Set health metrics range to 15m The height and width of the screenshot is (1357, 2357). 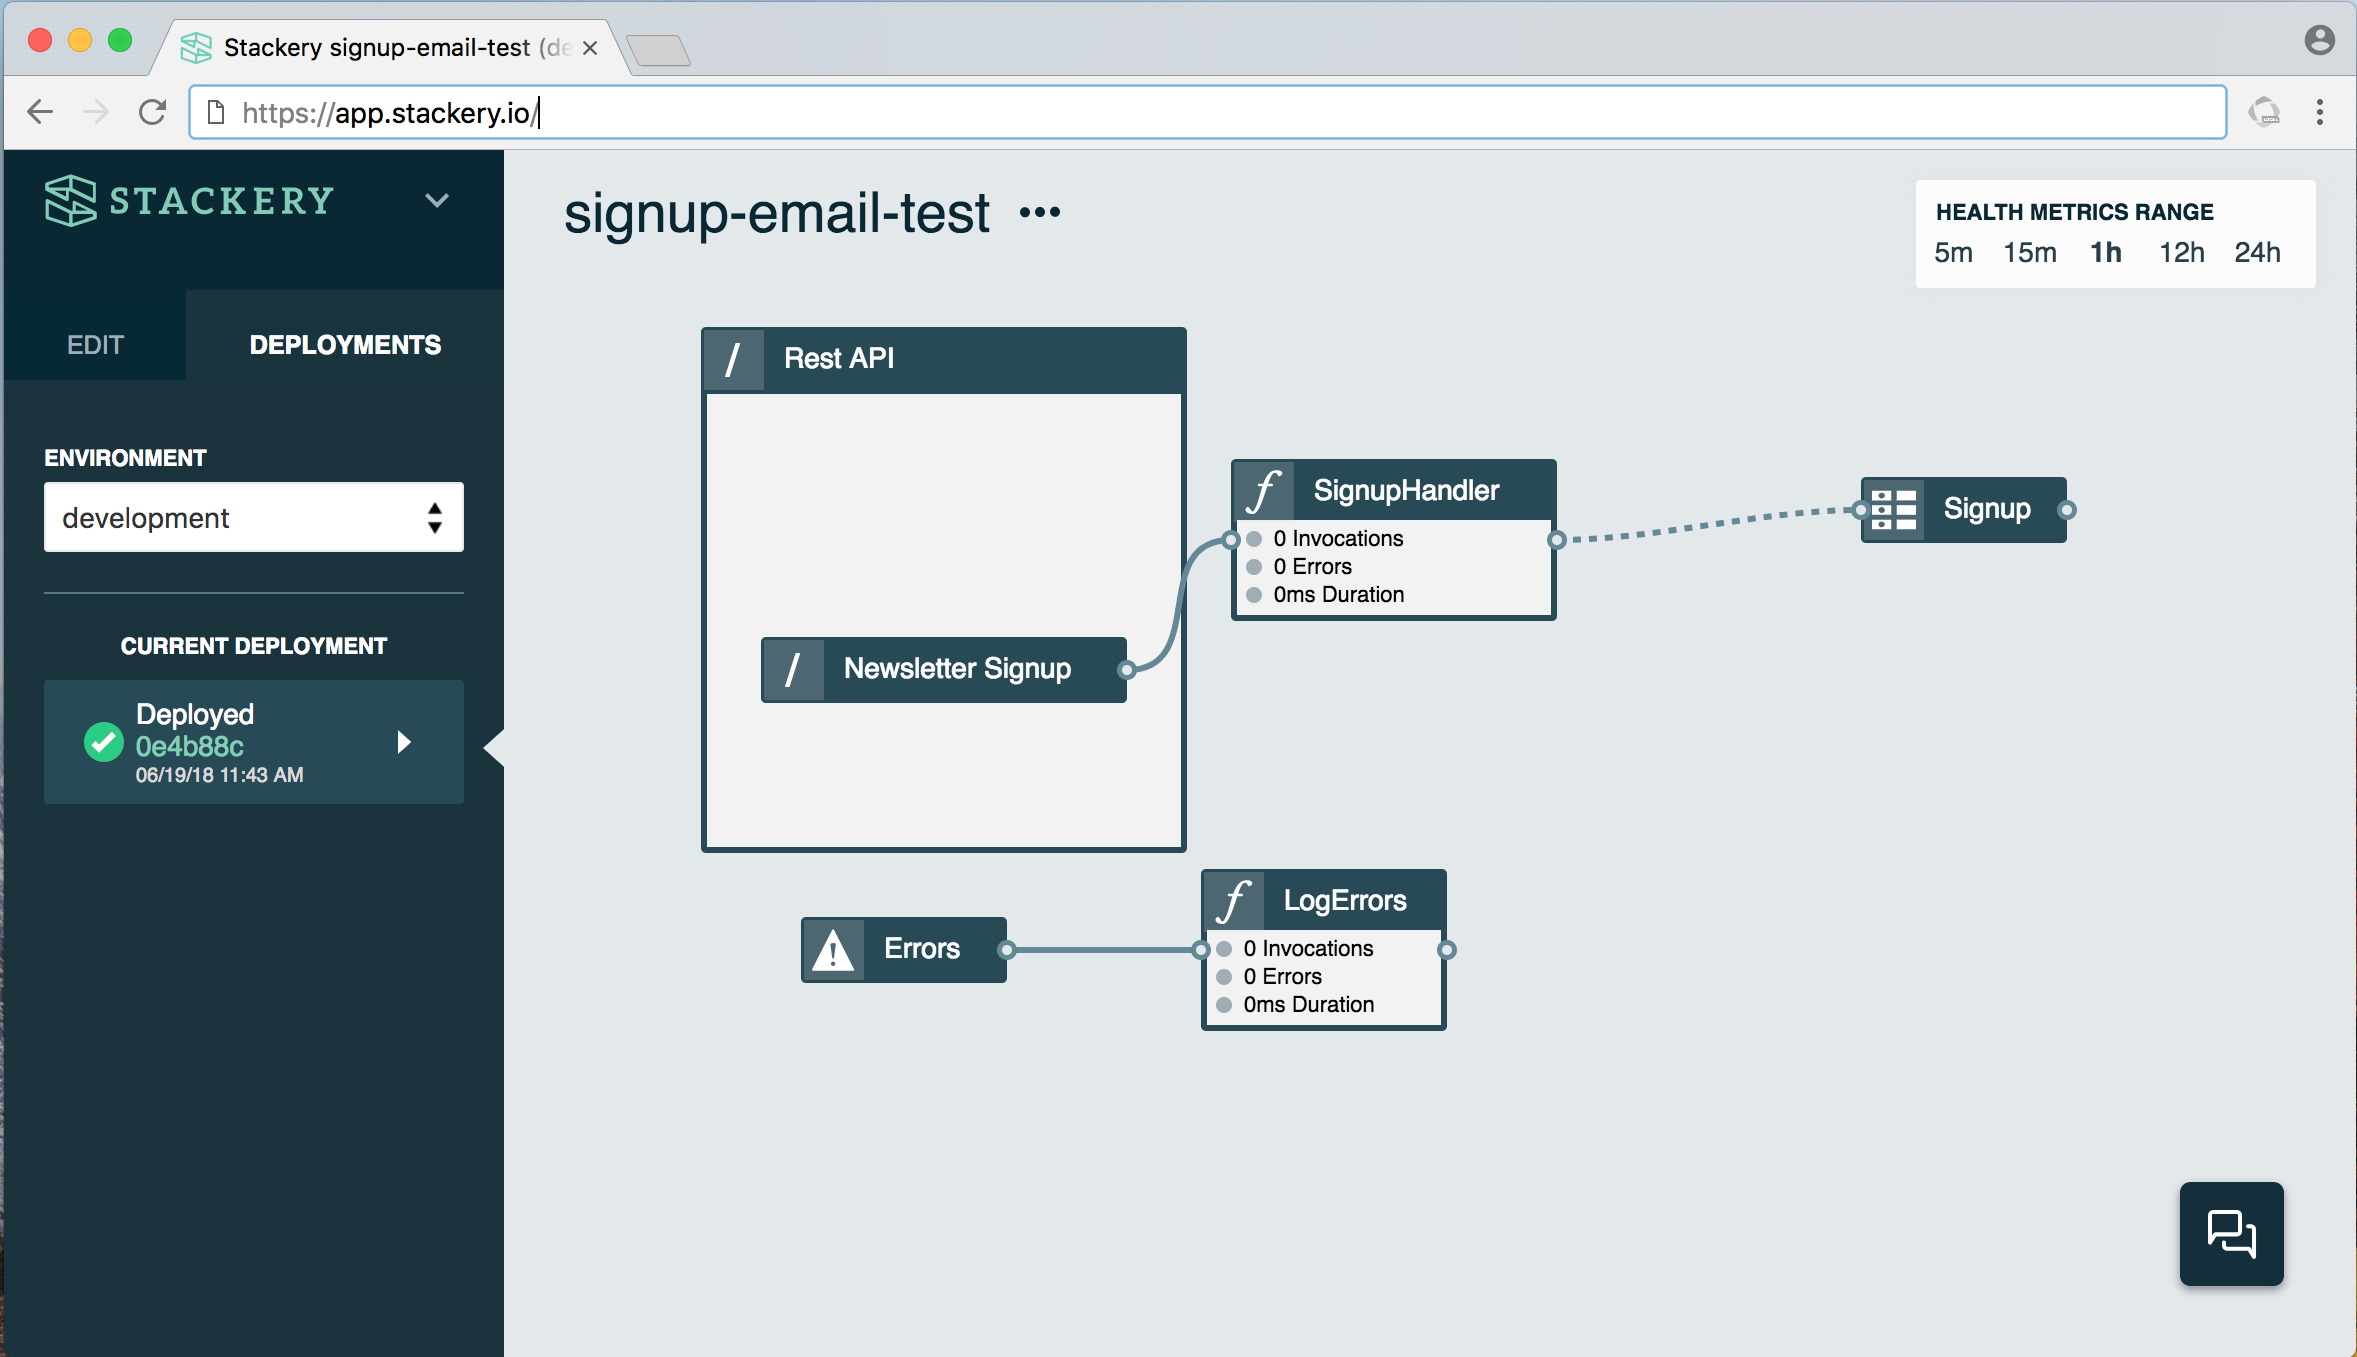point(2030,252)
